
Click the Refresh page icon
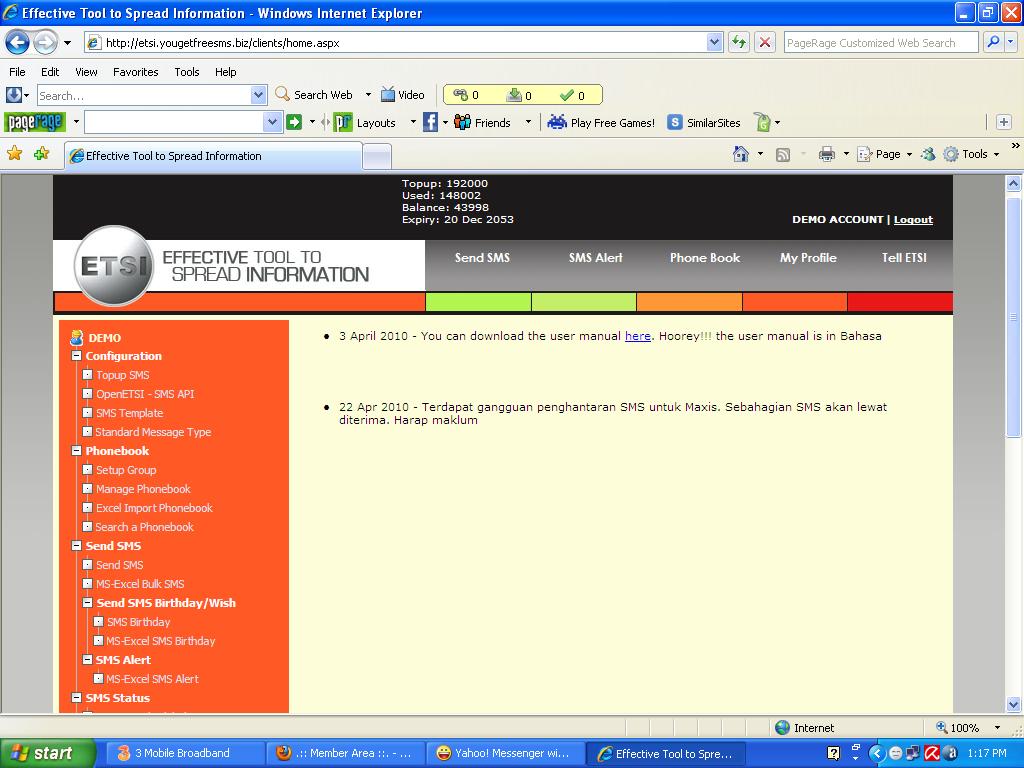pos(739,42)
